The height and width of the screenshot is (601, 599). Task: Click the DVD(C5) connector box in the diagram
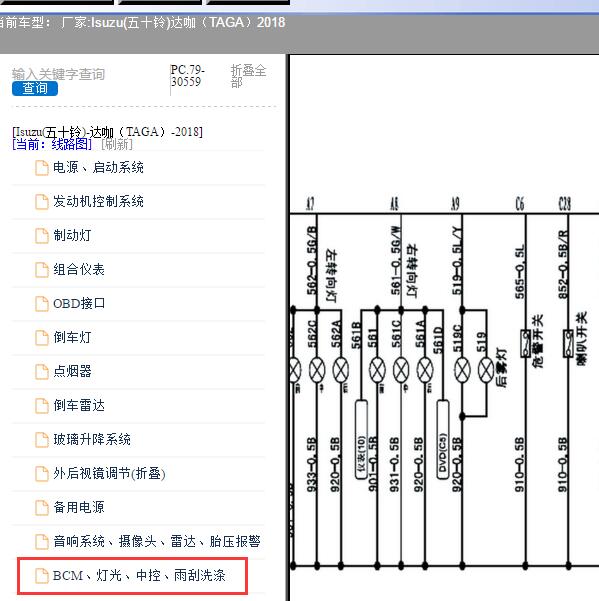[x=443, y=440]
